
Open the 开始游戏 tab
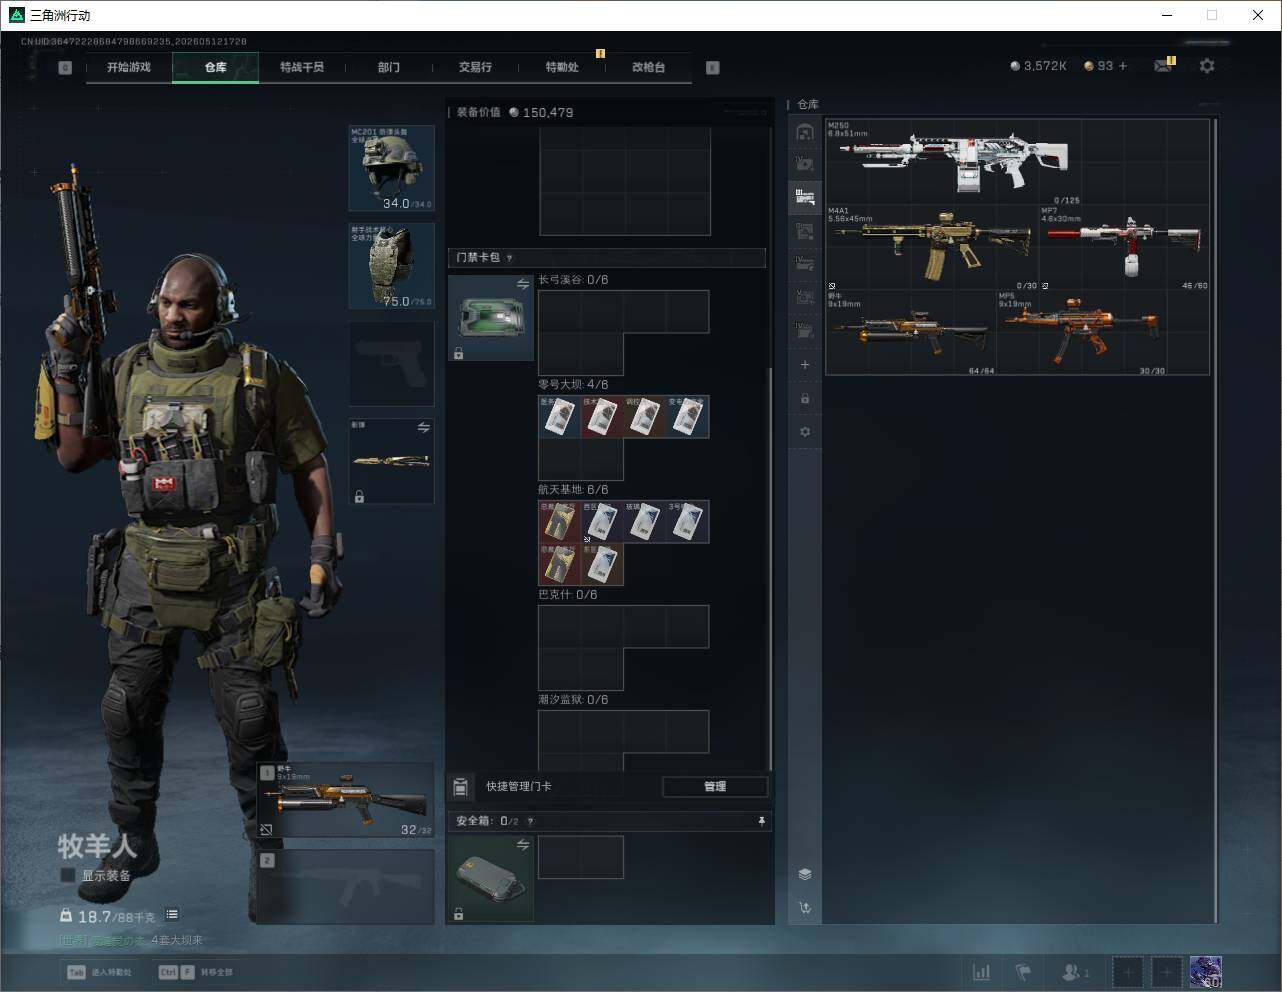pos(129,67)
